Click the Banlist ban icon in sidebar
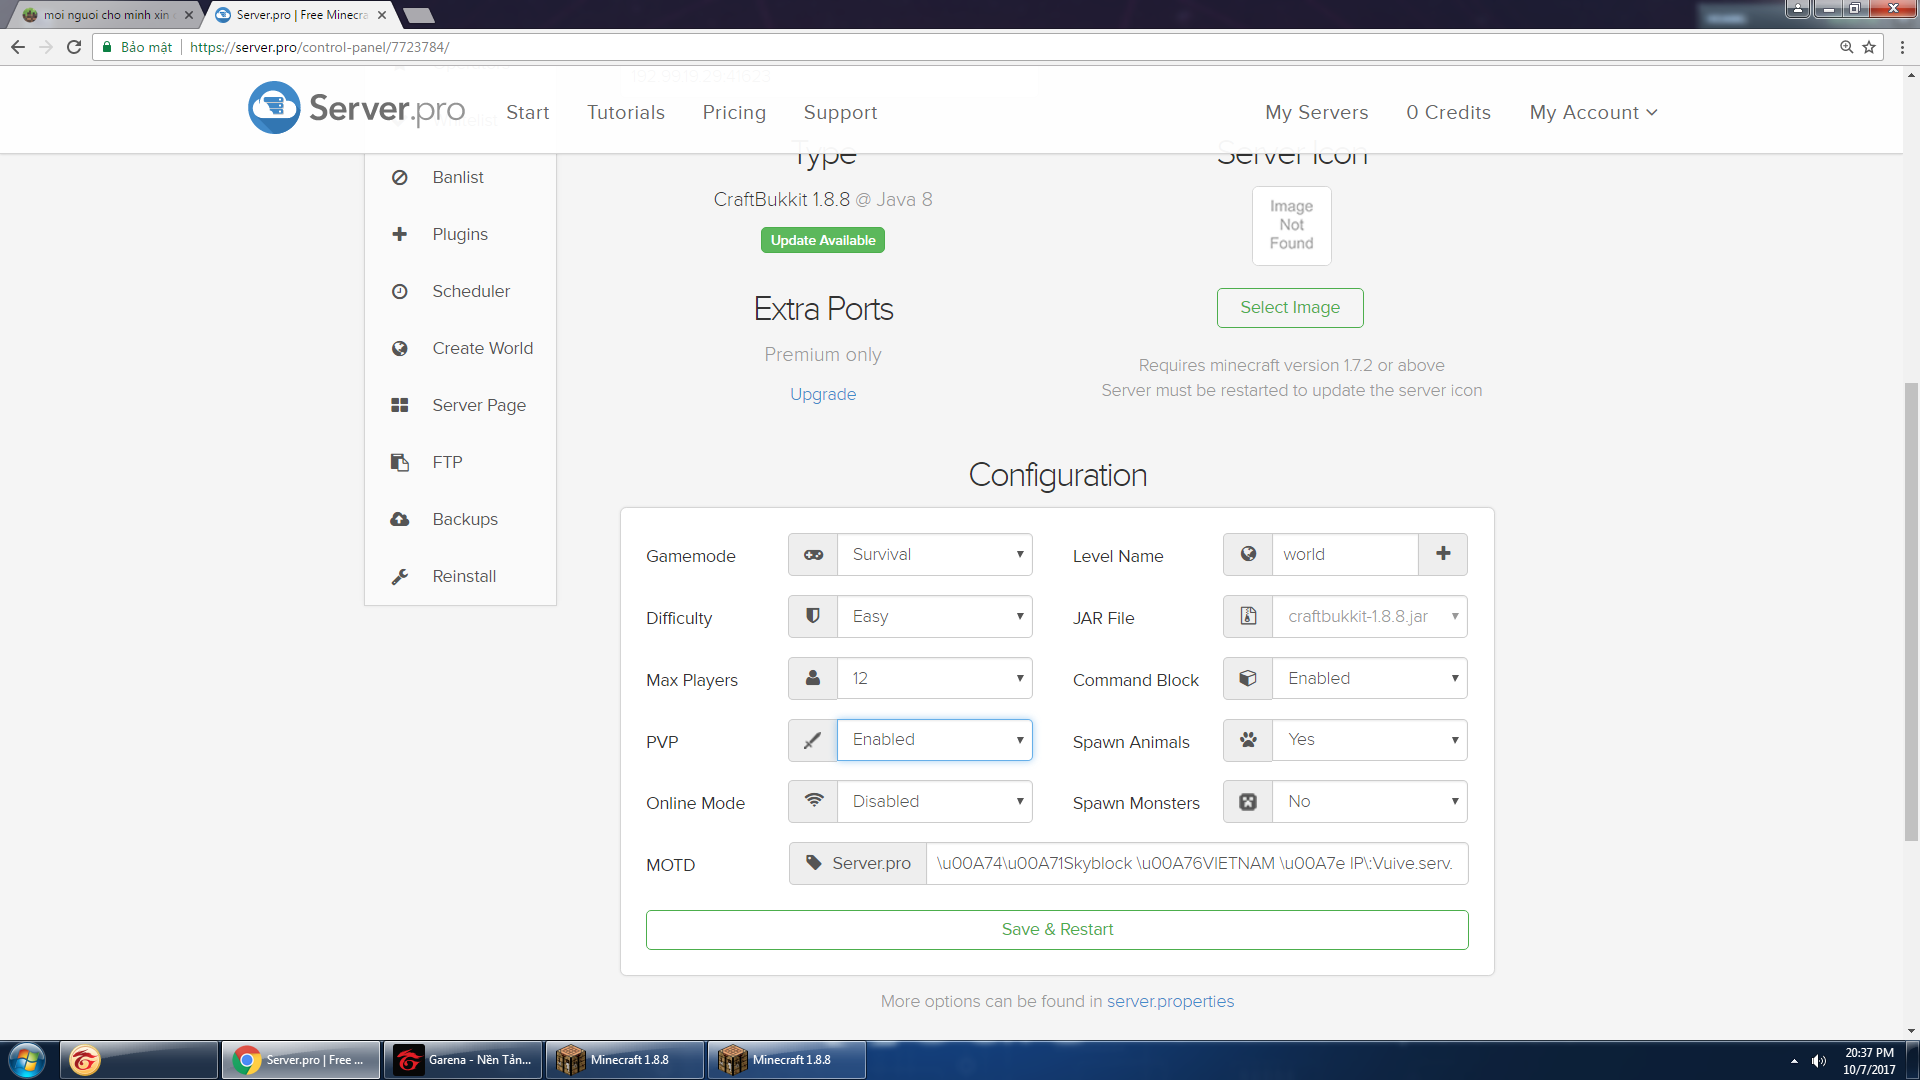This screenshot has width=1920, height=1080. pos(400,177)
